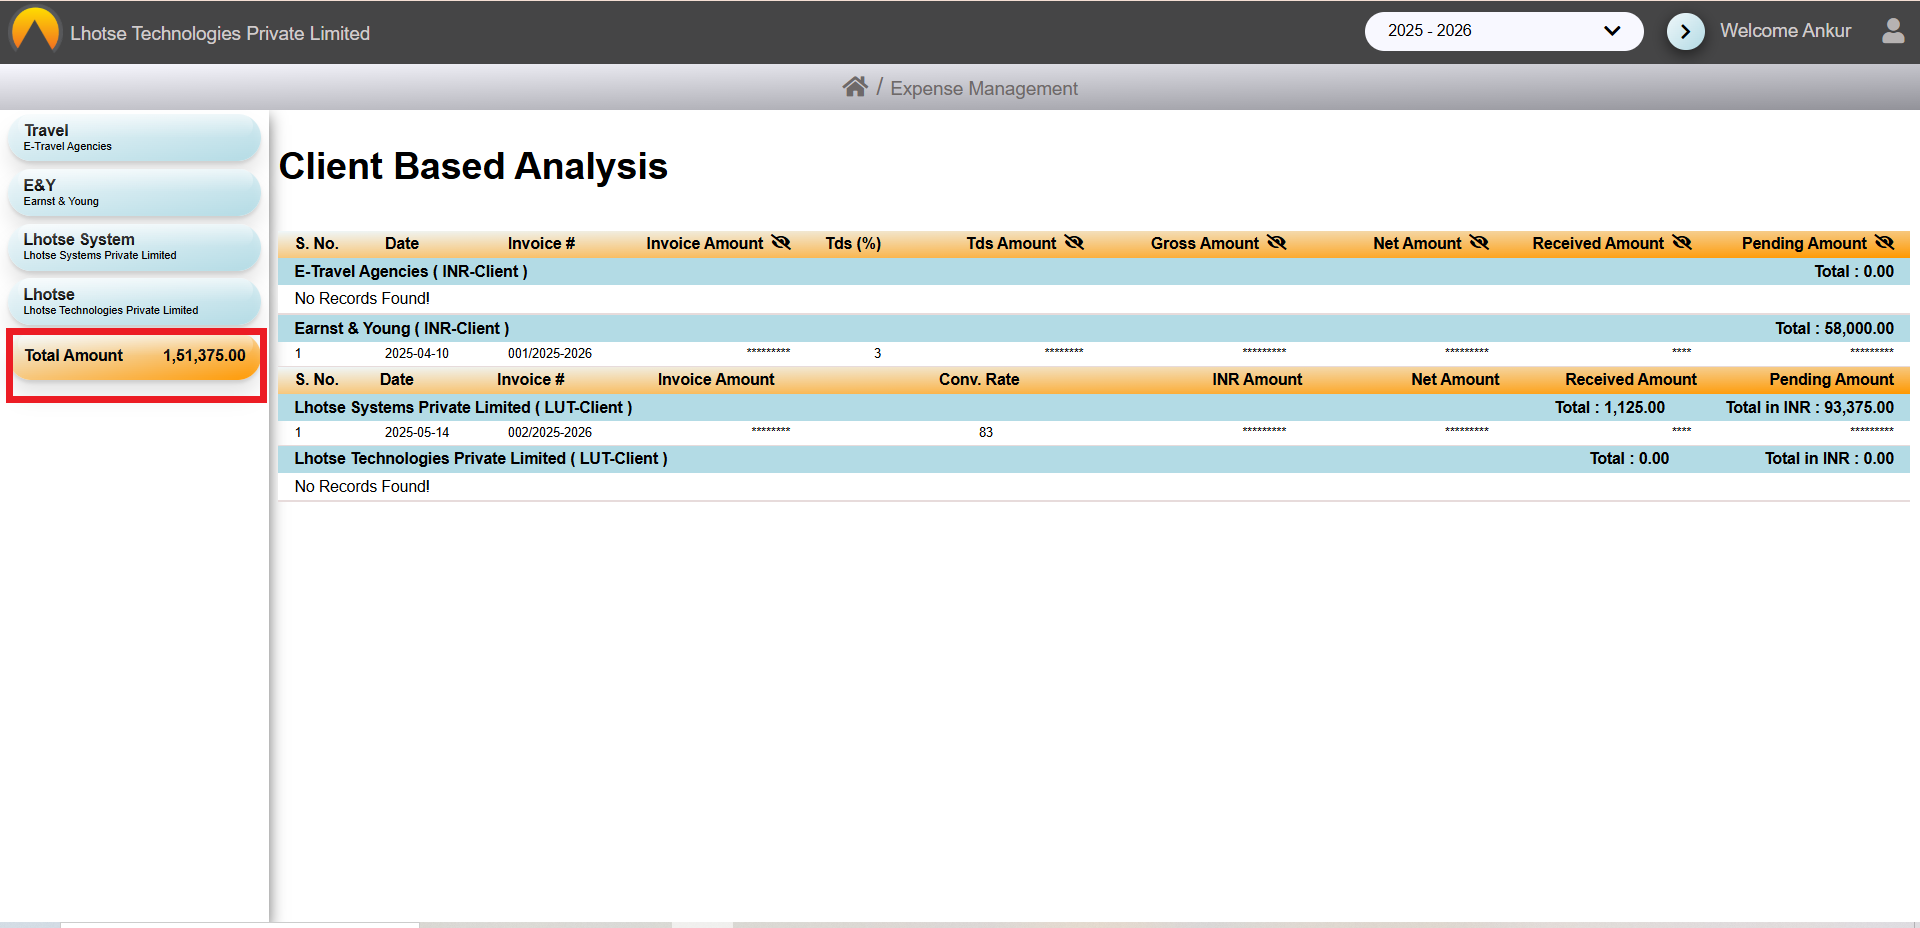Screen dimensions: 1920x928
Task: Click Earnst & Young ( INR-Client ) group row
Action: (1094, 328)
